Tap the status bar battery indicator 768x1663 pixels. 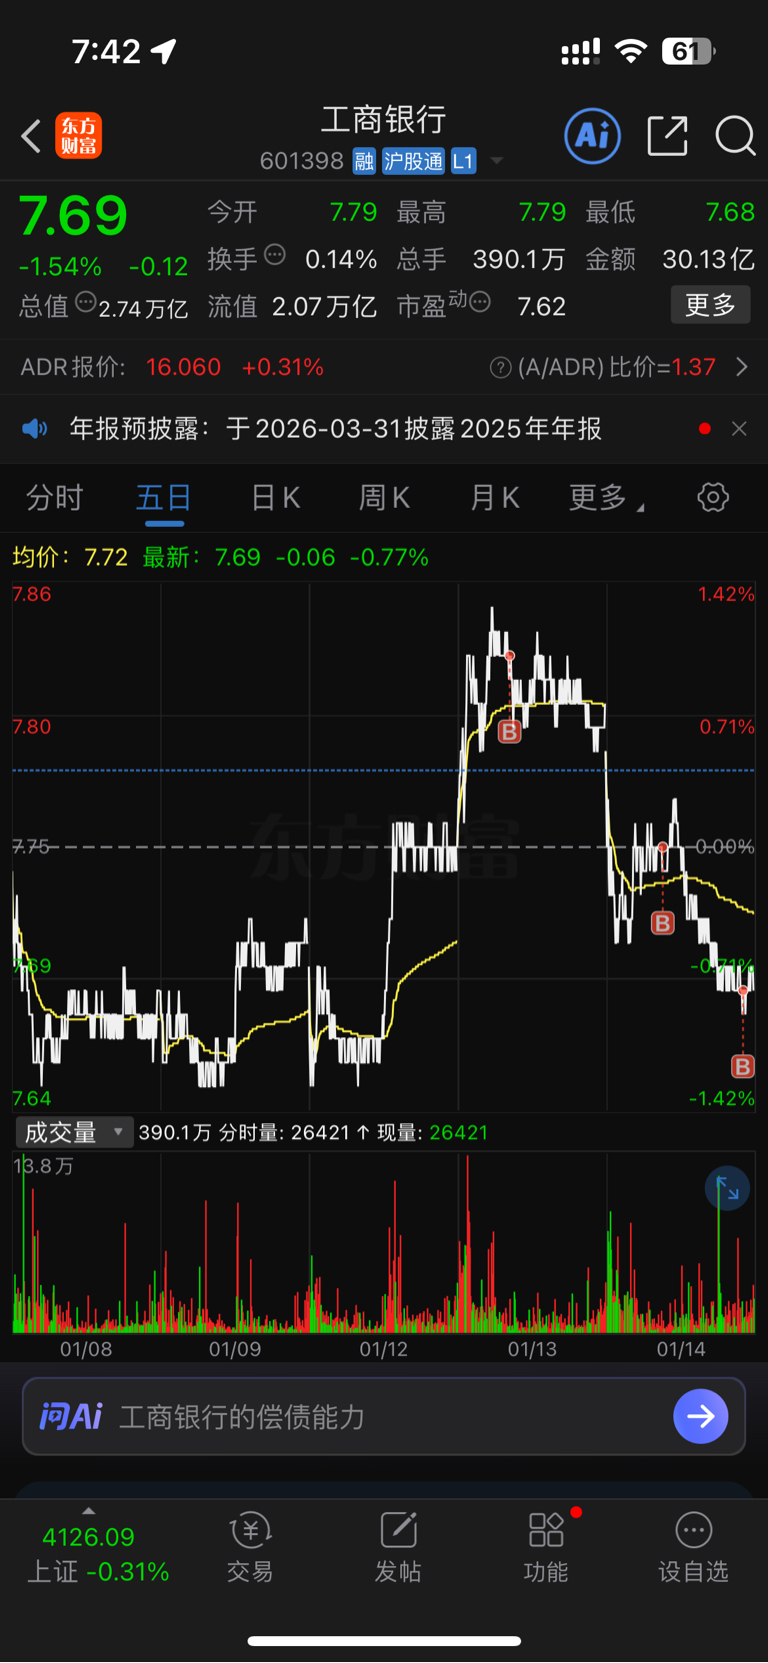pyautogui.click(x=687, y=51)
